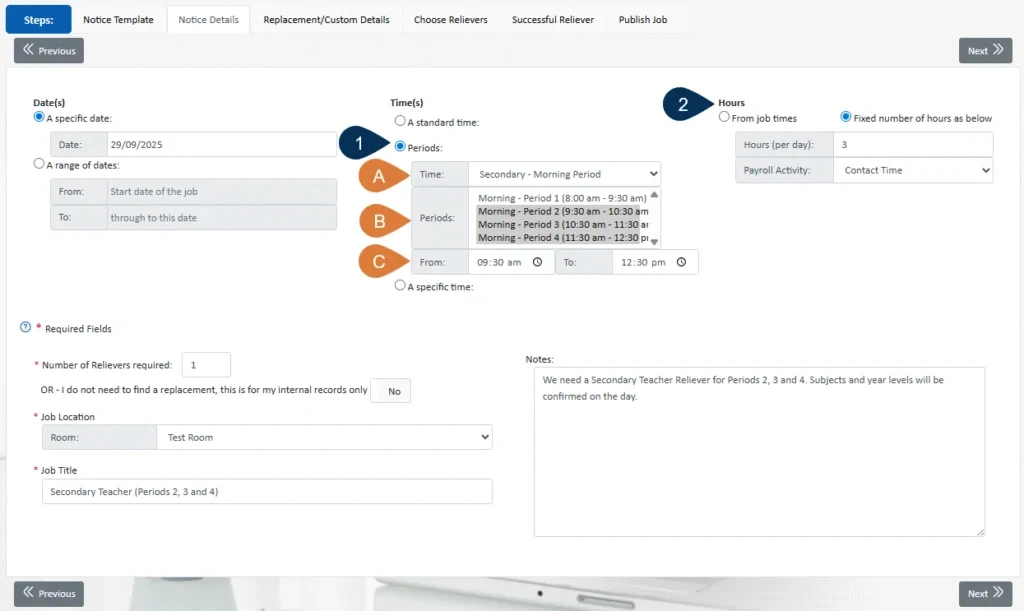
Task: Click the From time value 09:30 am
Action: 499,262
